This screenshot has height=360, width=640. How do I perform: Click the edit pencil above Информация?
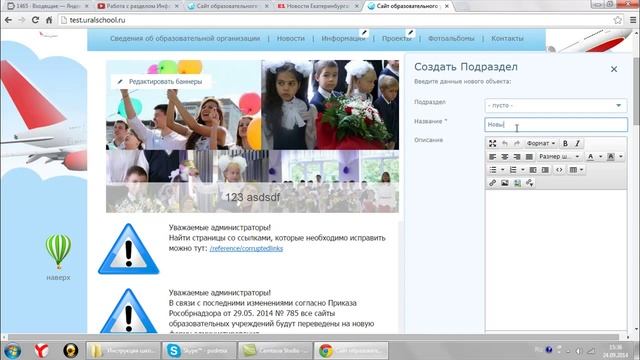tap(364, 32)
